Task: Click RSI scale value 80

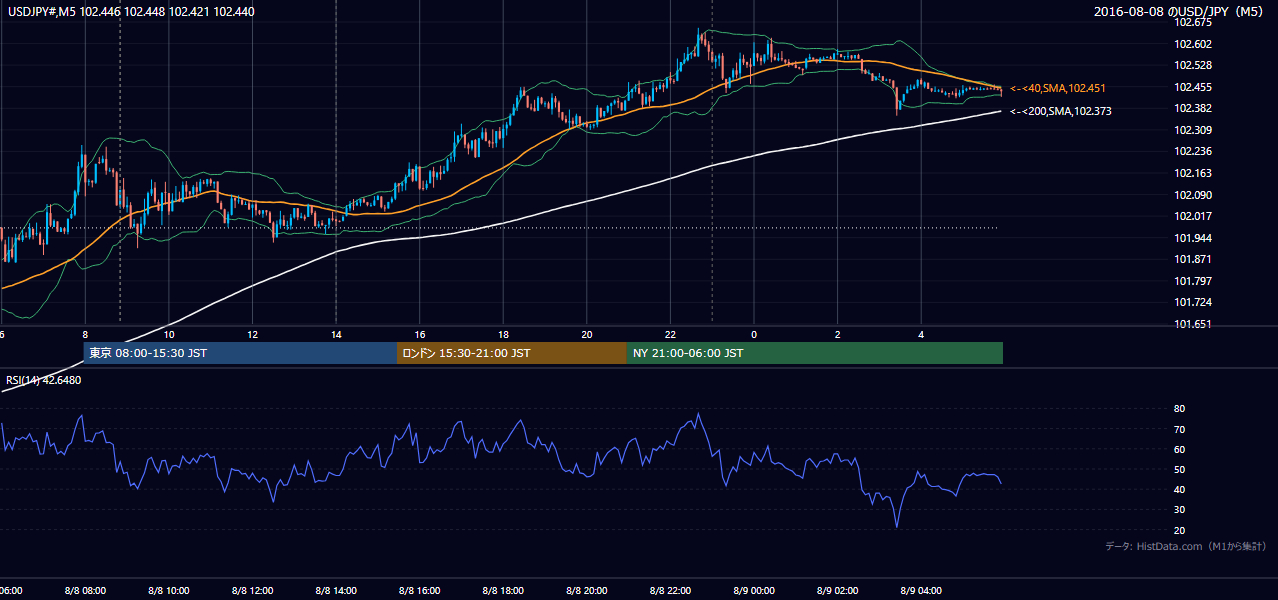Action: point(1179,409)
